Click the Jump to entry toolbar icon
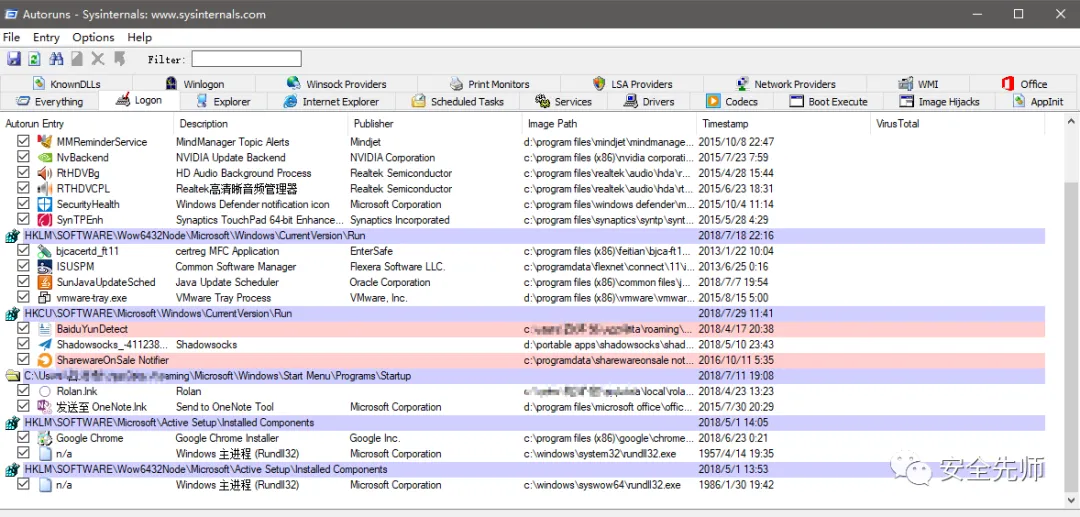The width and height of the screenshot is (1080, 517). click(119, 59)
